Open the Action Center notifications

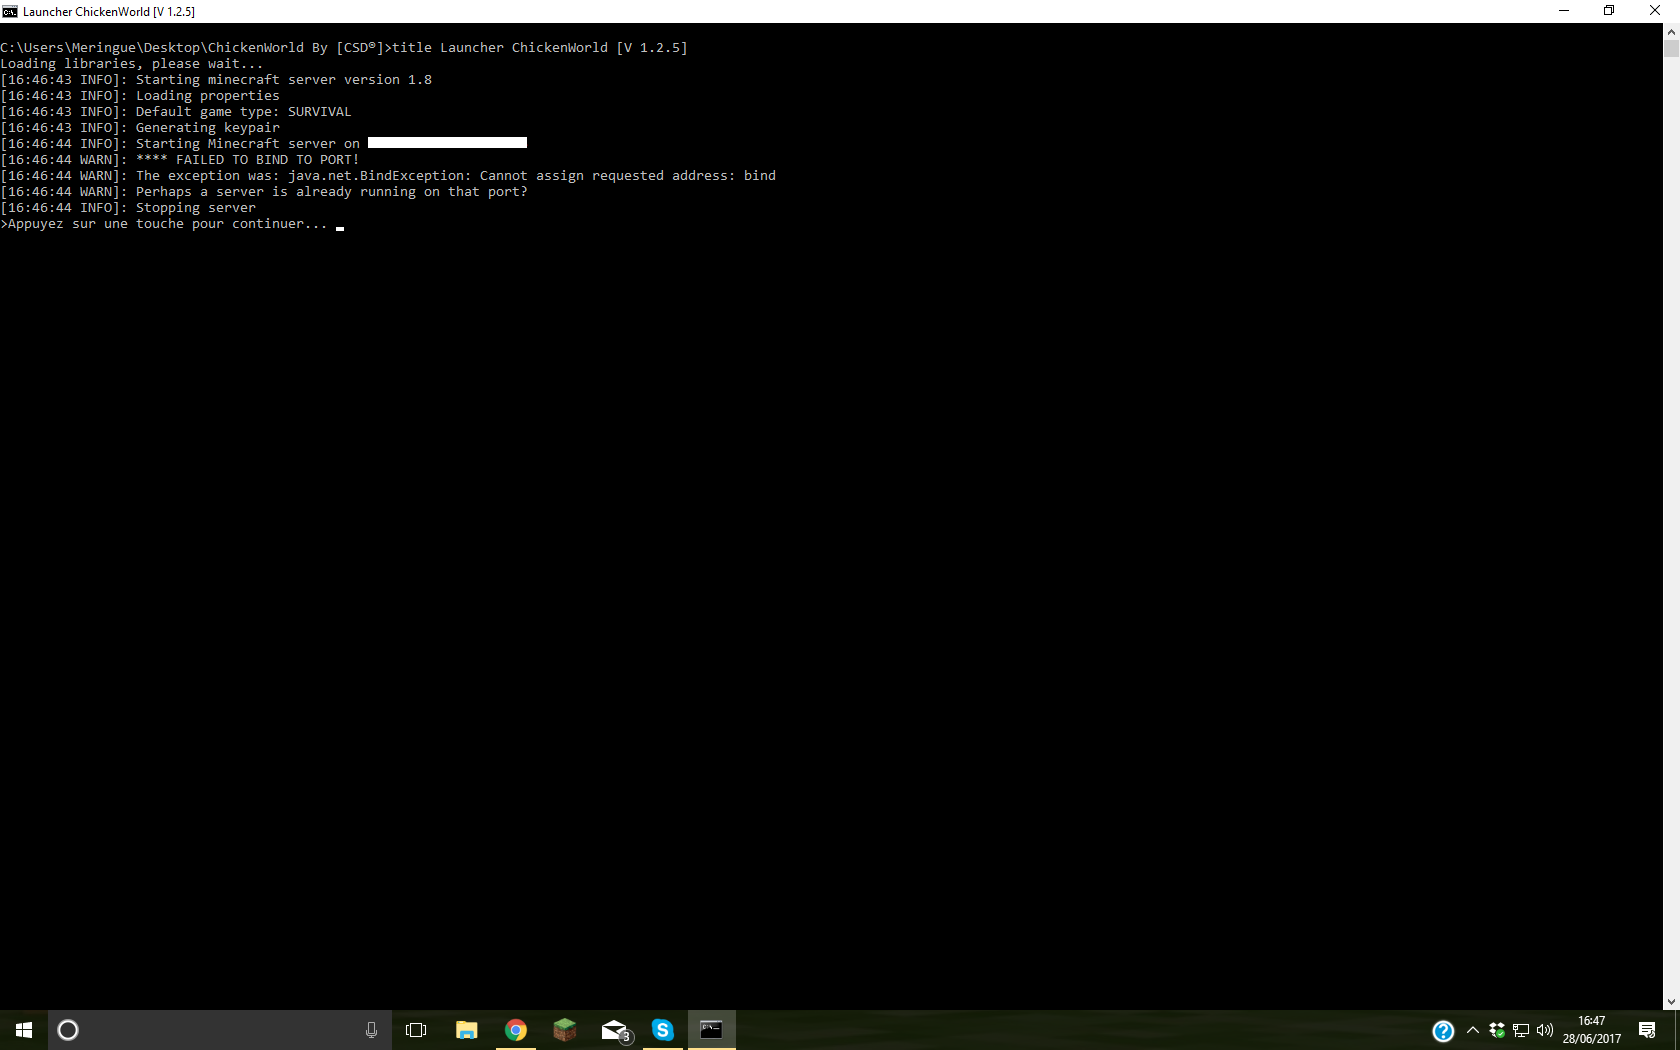[x=1647, y=1030]
